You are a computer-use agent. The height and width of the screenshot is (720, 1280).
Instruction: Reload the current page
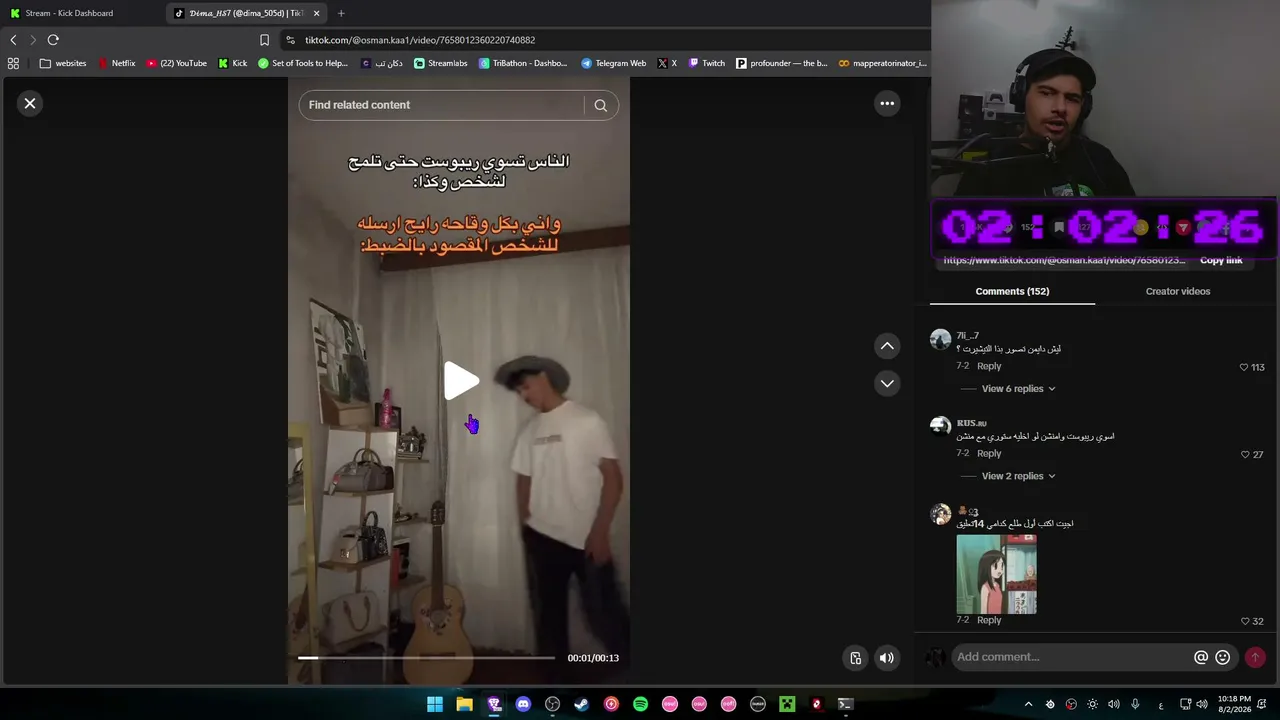(x=53, y=40)
